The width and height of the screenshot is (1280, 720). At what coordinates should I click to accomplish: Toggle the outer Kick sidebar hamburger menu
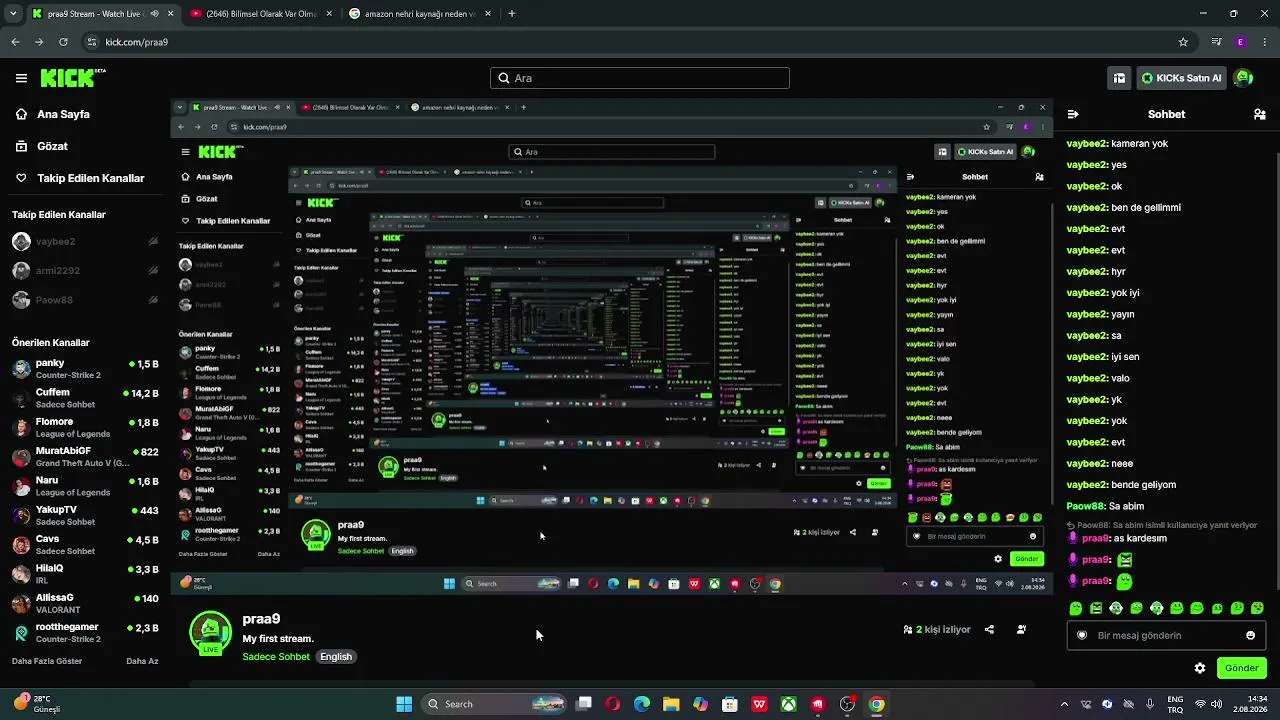[21, 78]
